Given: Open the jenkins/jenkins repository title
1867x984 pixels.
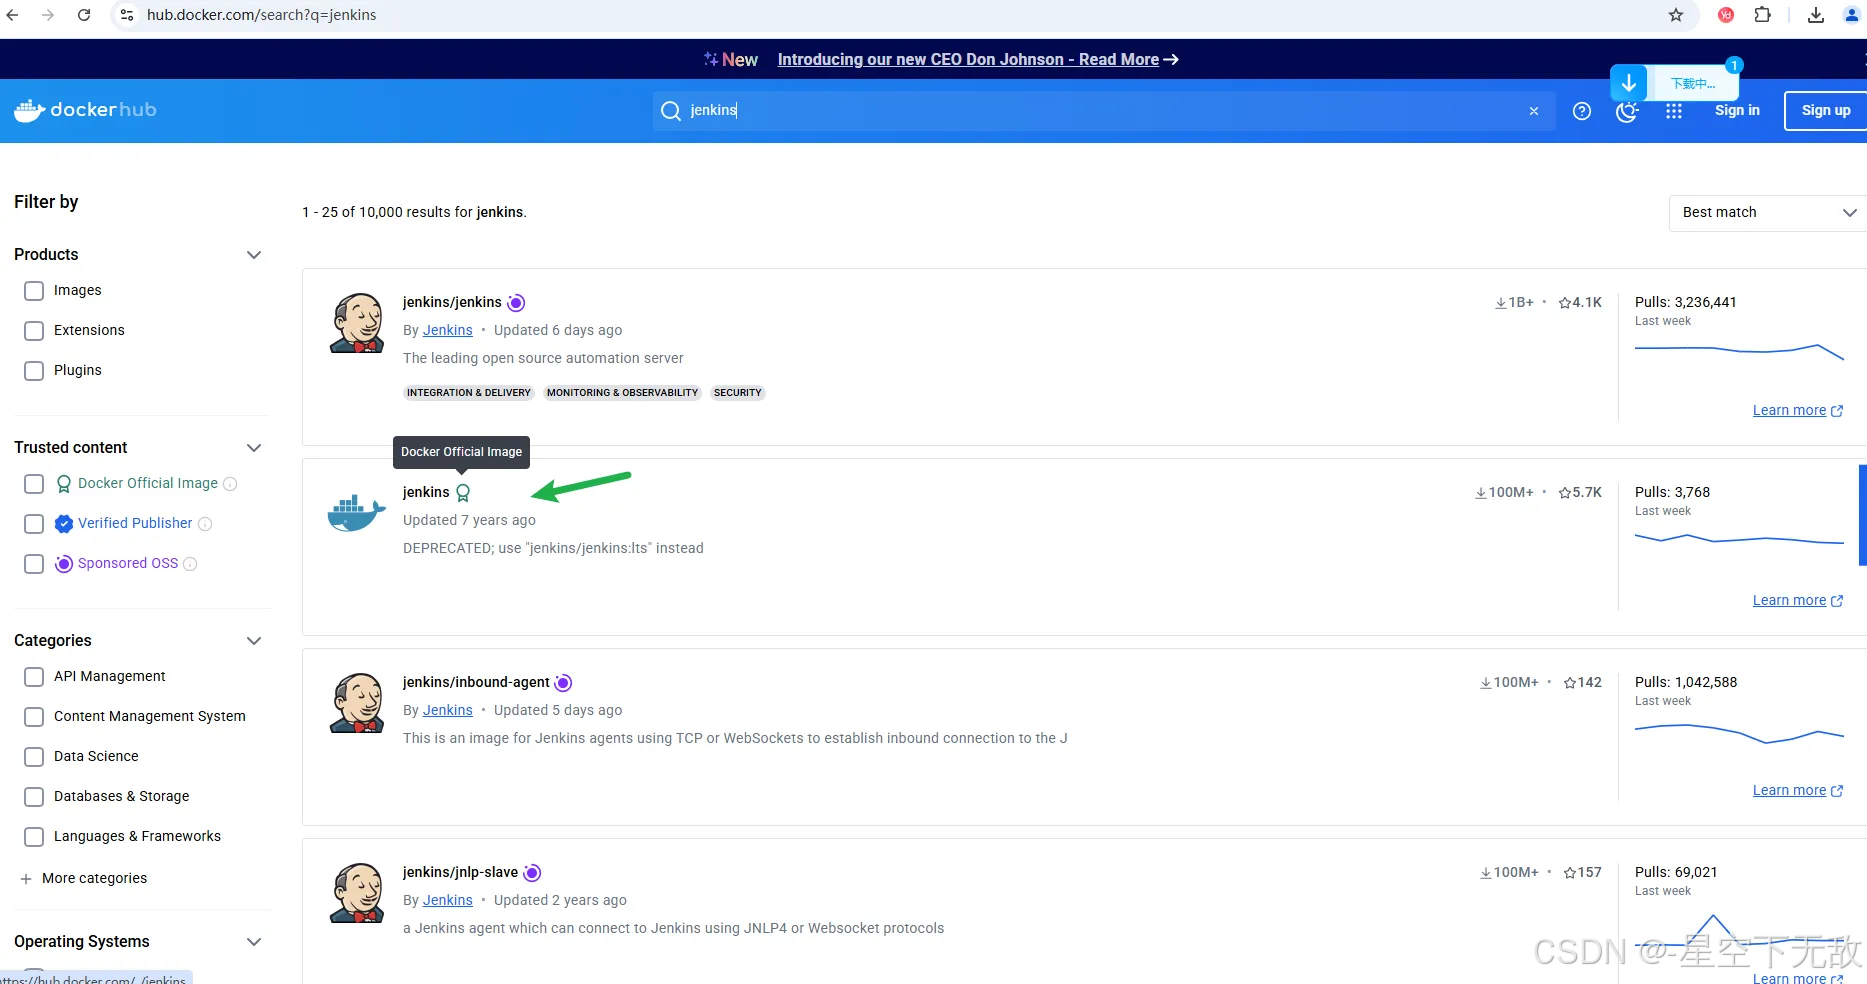Looking at the screenshot, I should (452, 302).
